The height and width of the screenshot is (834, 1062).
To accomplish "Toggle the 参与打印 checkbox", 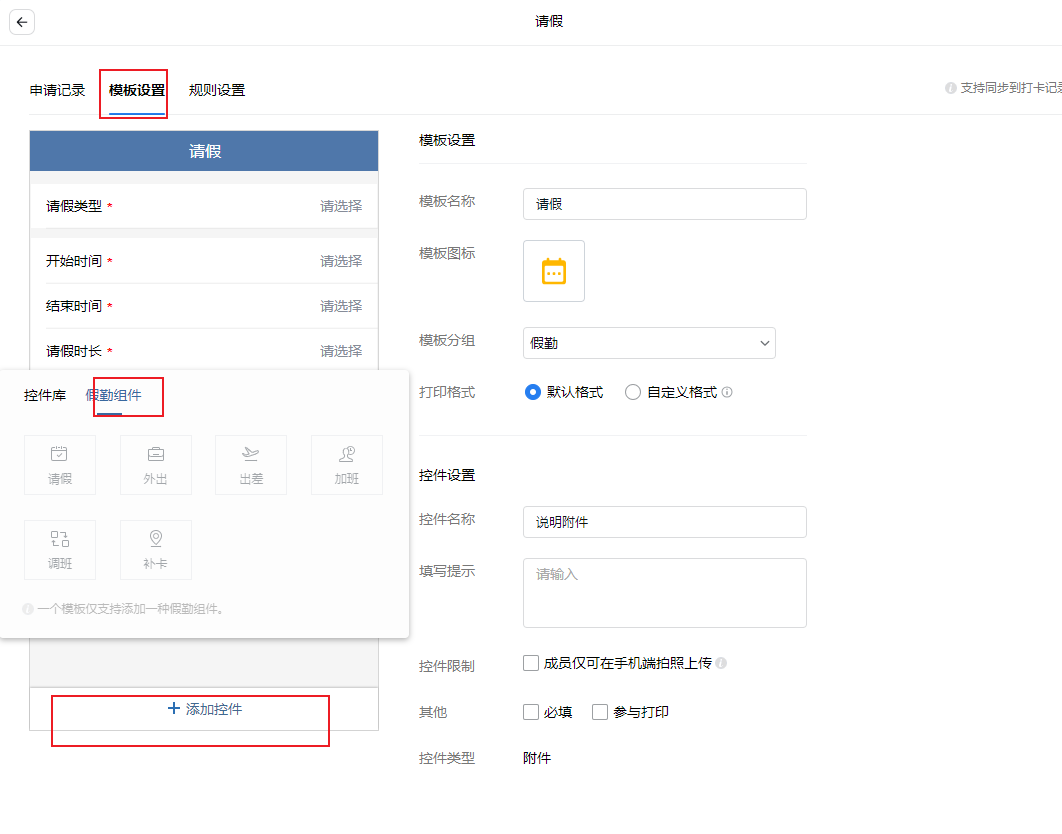I will (600, 712).
